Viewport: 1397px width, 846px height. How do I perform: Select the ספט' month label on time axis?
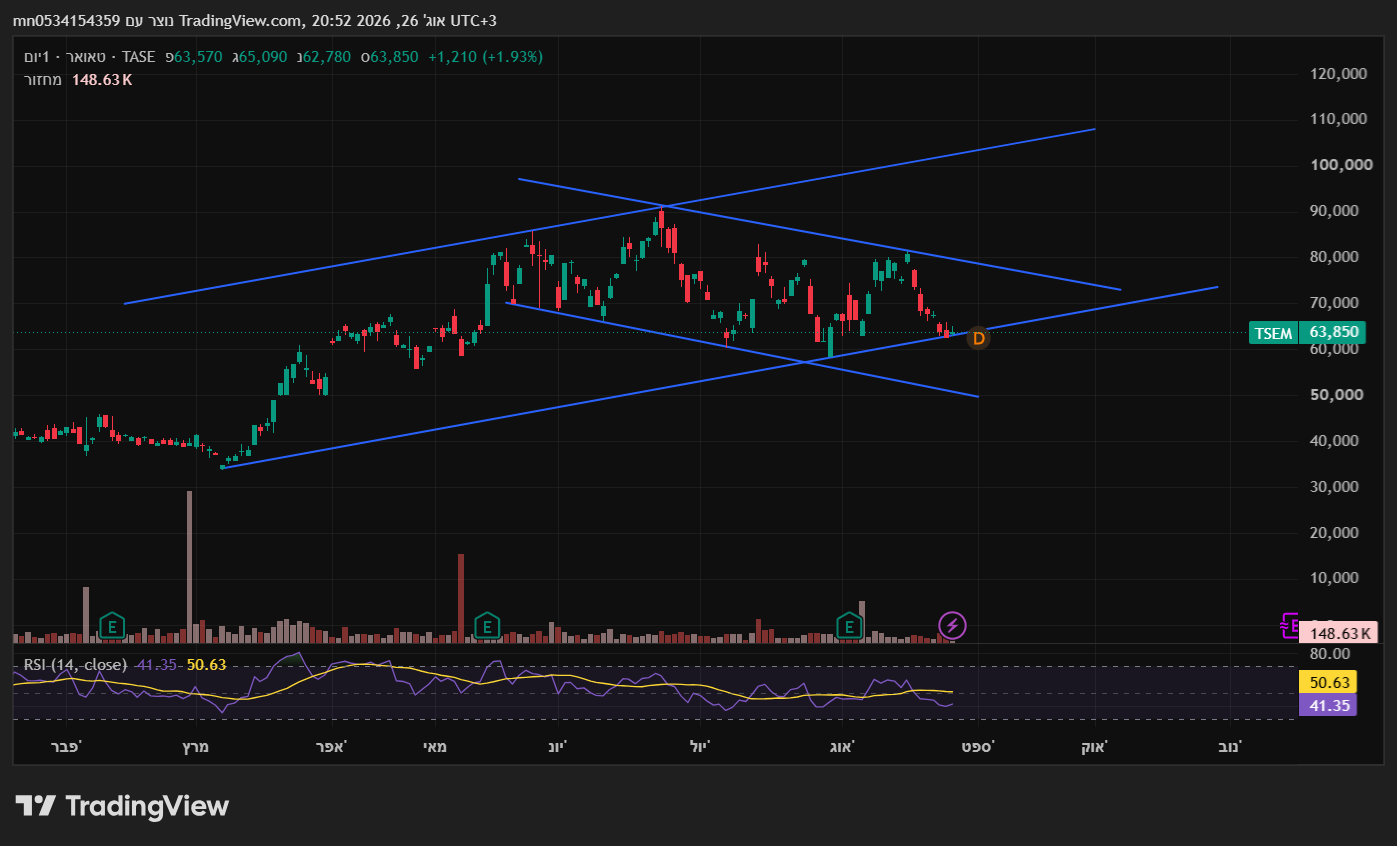coord(978,746)
